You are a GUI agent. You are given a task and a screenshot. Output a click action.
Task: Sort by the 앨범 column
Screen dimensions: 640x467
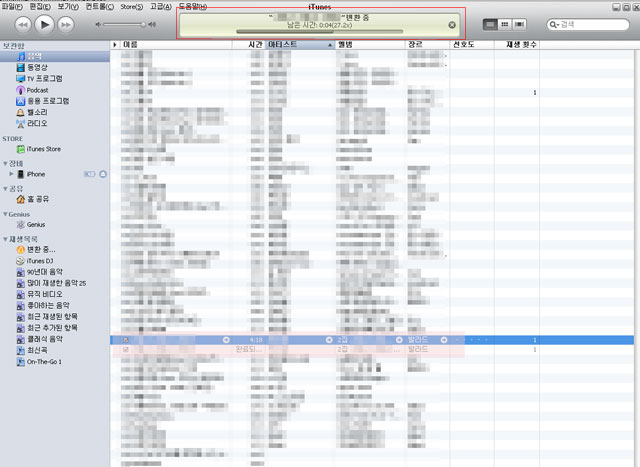point(370,44)
